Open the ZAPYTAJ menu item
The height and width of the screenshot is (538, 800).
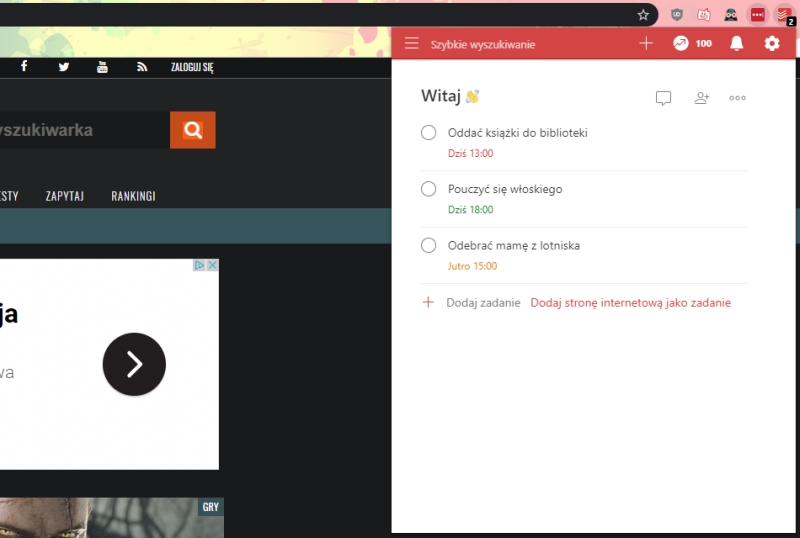point(64,196)
